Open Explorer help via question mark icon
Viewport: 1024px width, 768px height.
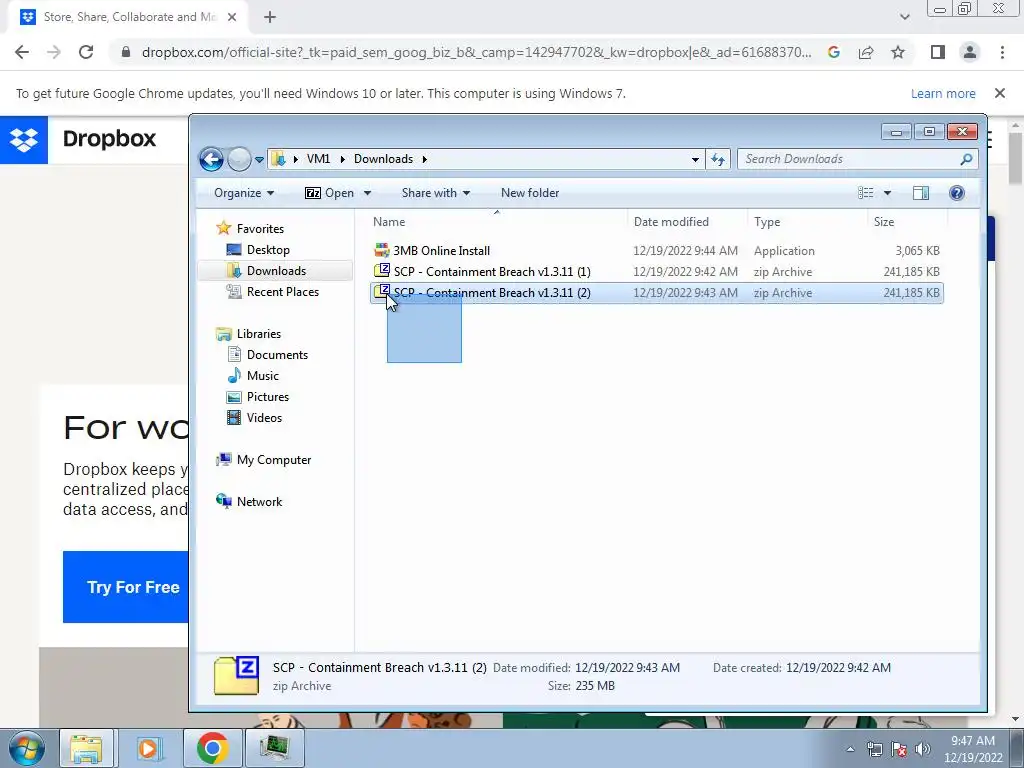pos(957,193)
